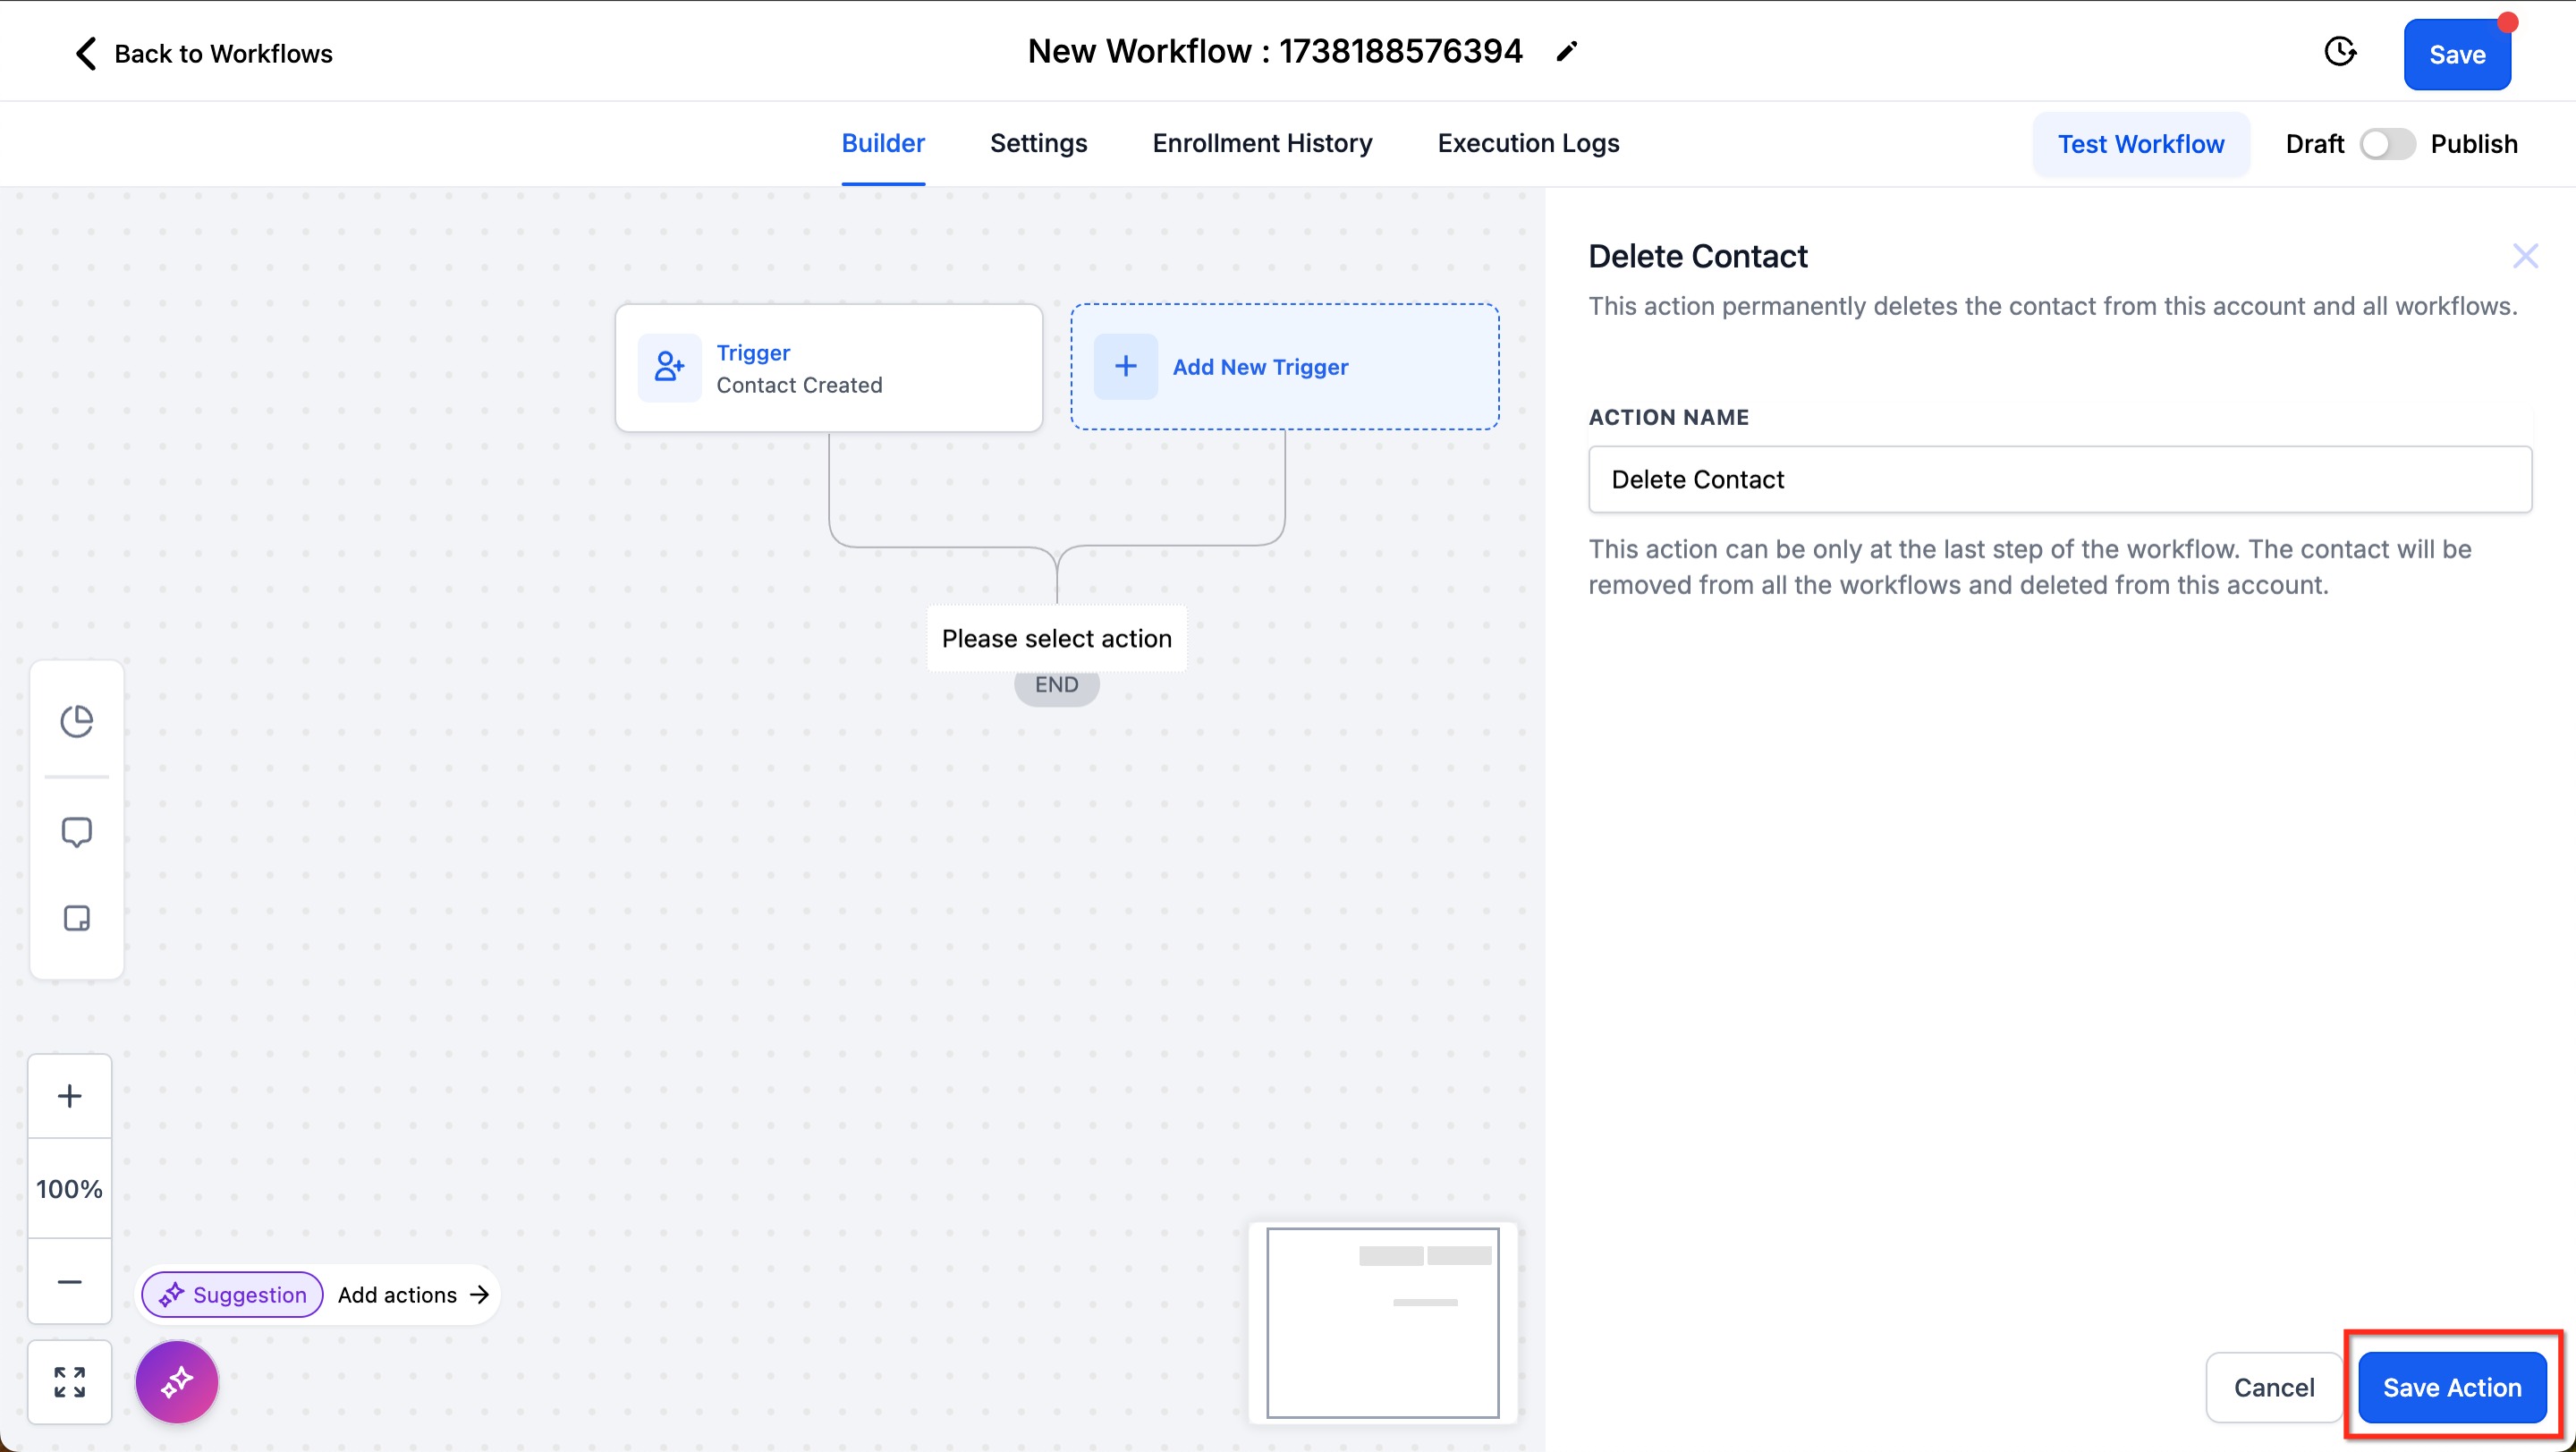
Task: Expand Add actions suggestion arrow
Action: 480,1295
